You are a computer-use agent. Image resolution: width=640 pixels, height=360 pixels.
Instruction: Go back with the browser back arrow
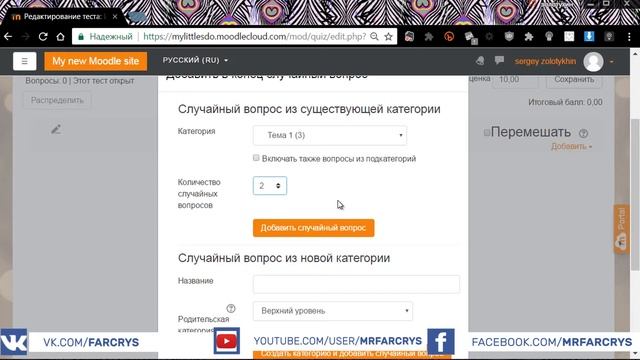tap(8, 37)
